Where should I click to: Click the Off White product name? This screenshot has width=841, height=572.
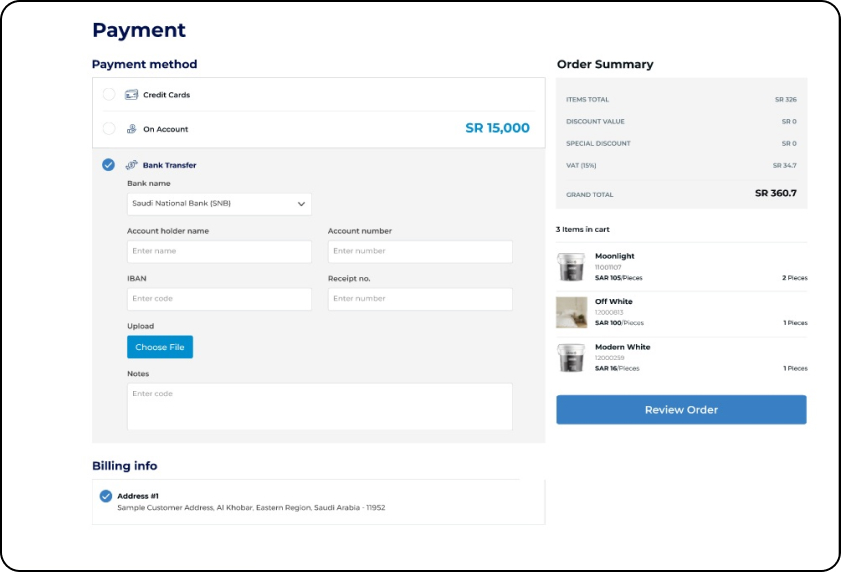pos(614,302)
